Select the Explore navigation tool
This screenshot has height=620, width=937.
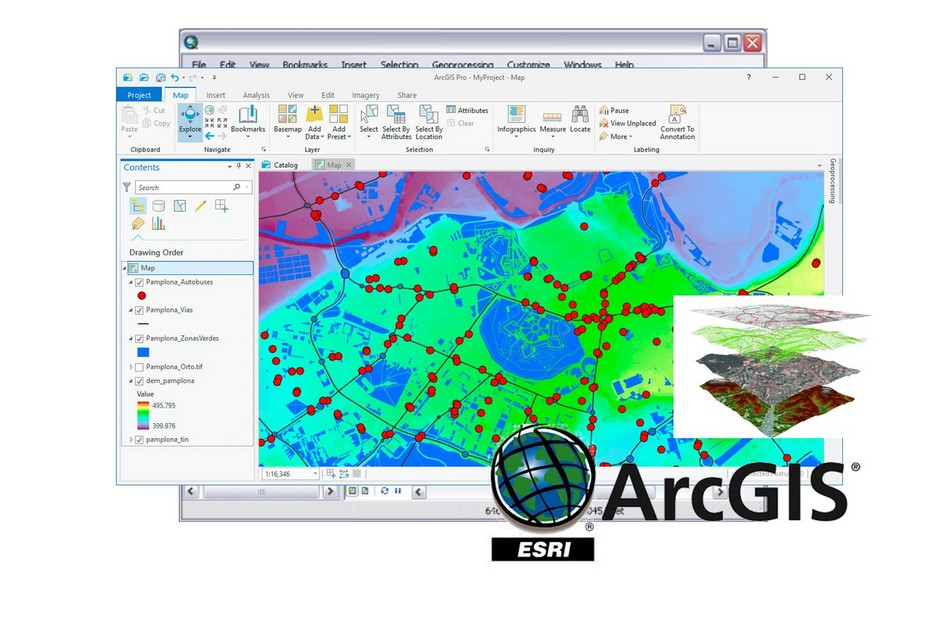[x=190, y=122]
